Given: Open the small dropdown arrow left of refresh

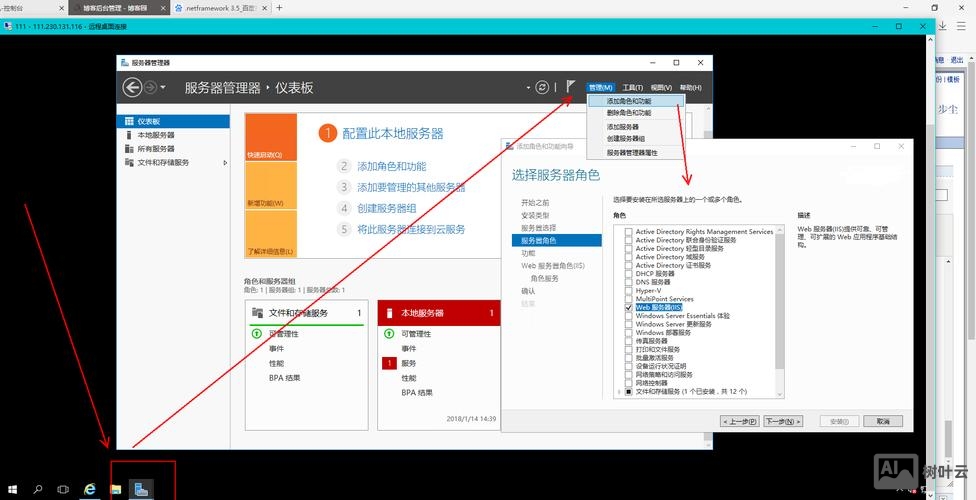Looking at the screenshot, I should tap(528, 88).
